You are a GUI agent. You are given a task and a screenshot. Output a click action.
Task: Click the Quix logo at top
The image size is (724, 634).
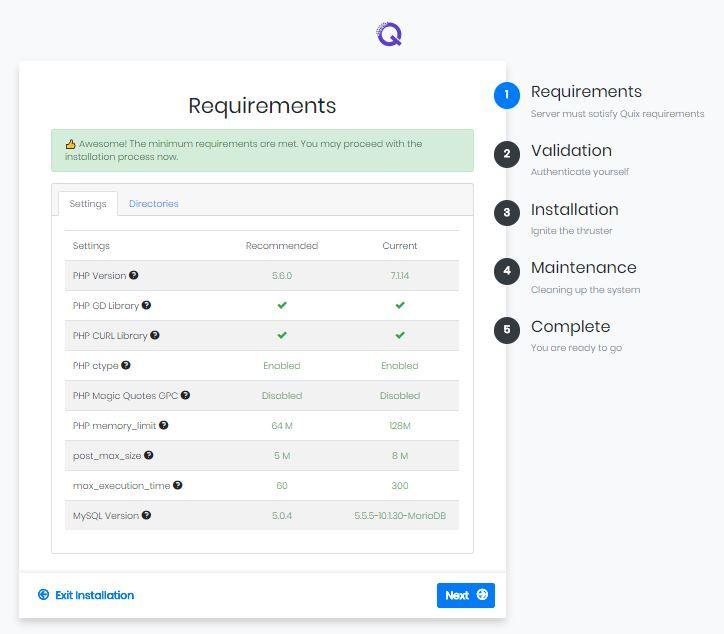[x=389, y=34]
